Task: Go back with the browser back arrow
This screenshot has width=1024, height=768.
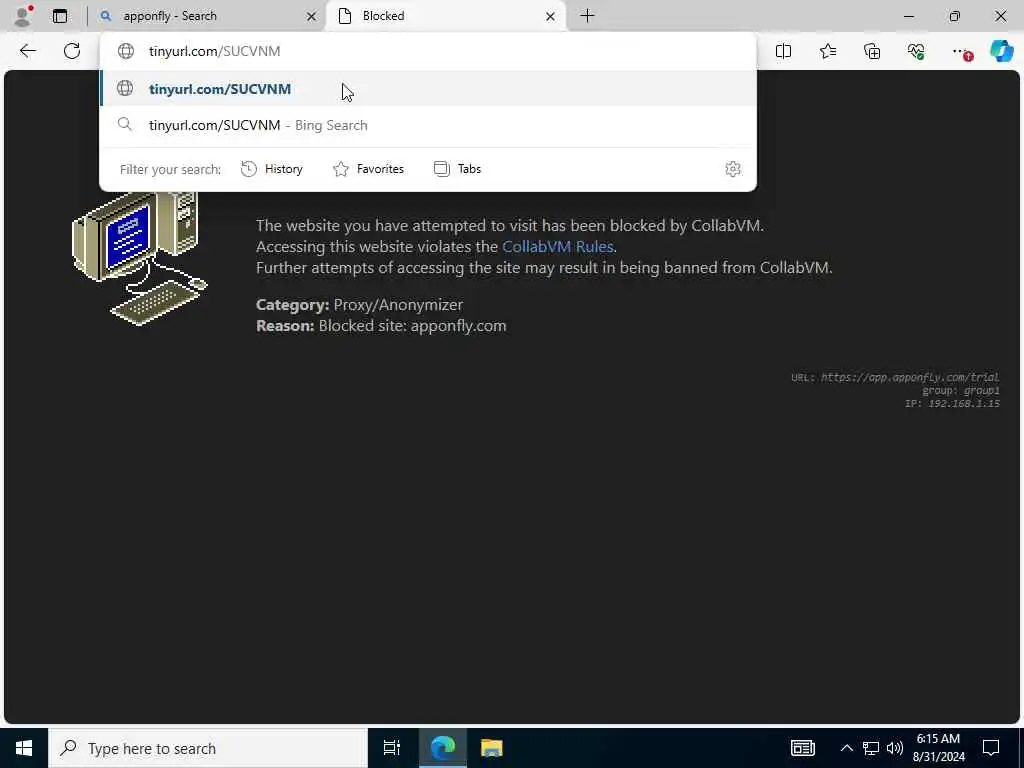Action: (27, 51)
